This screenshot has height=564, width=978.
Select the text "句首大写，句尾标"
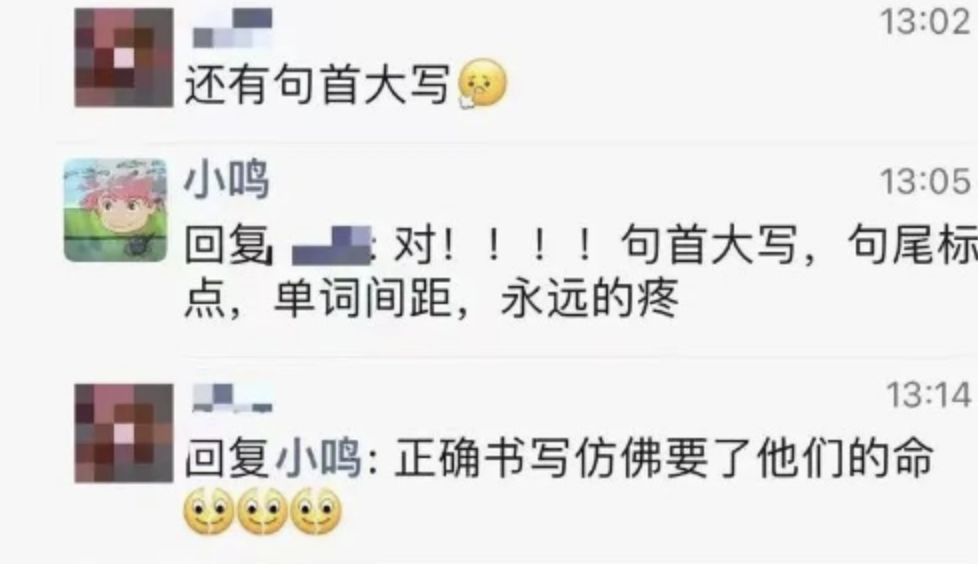[798, 245]
